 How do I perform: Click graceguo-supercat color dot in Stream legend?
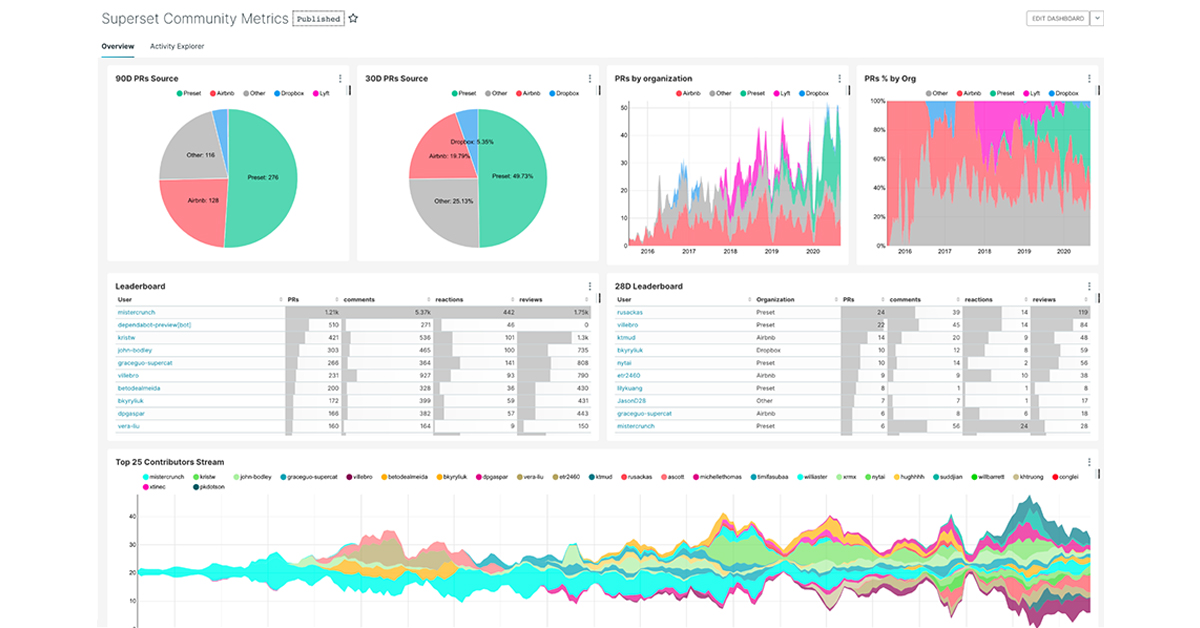point(284,477)
